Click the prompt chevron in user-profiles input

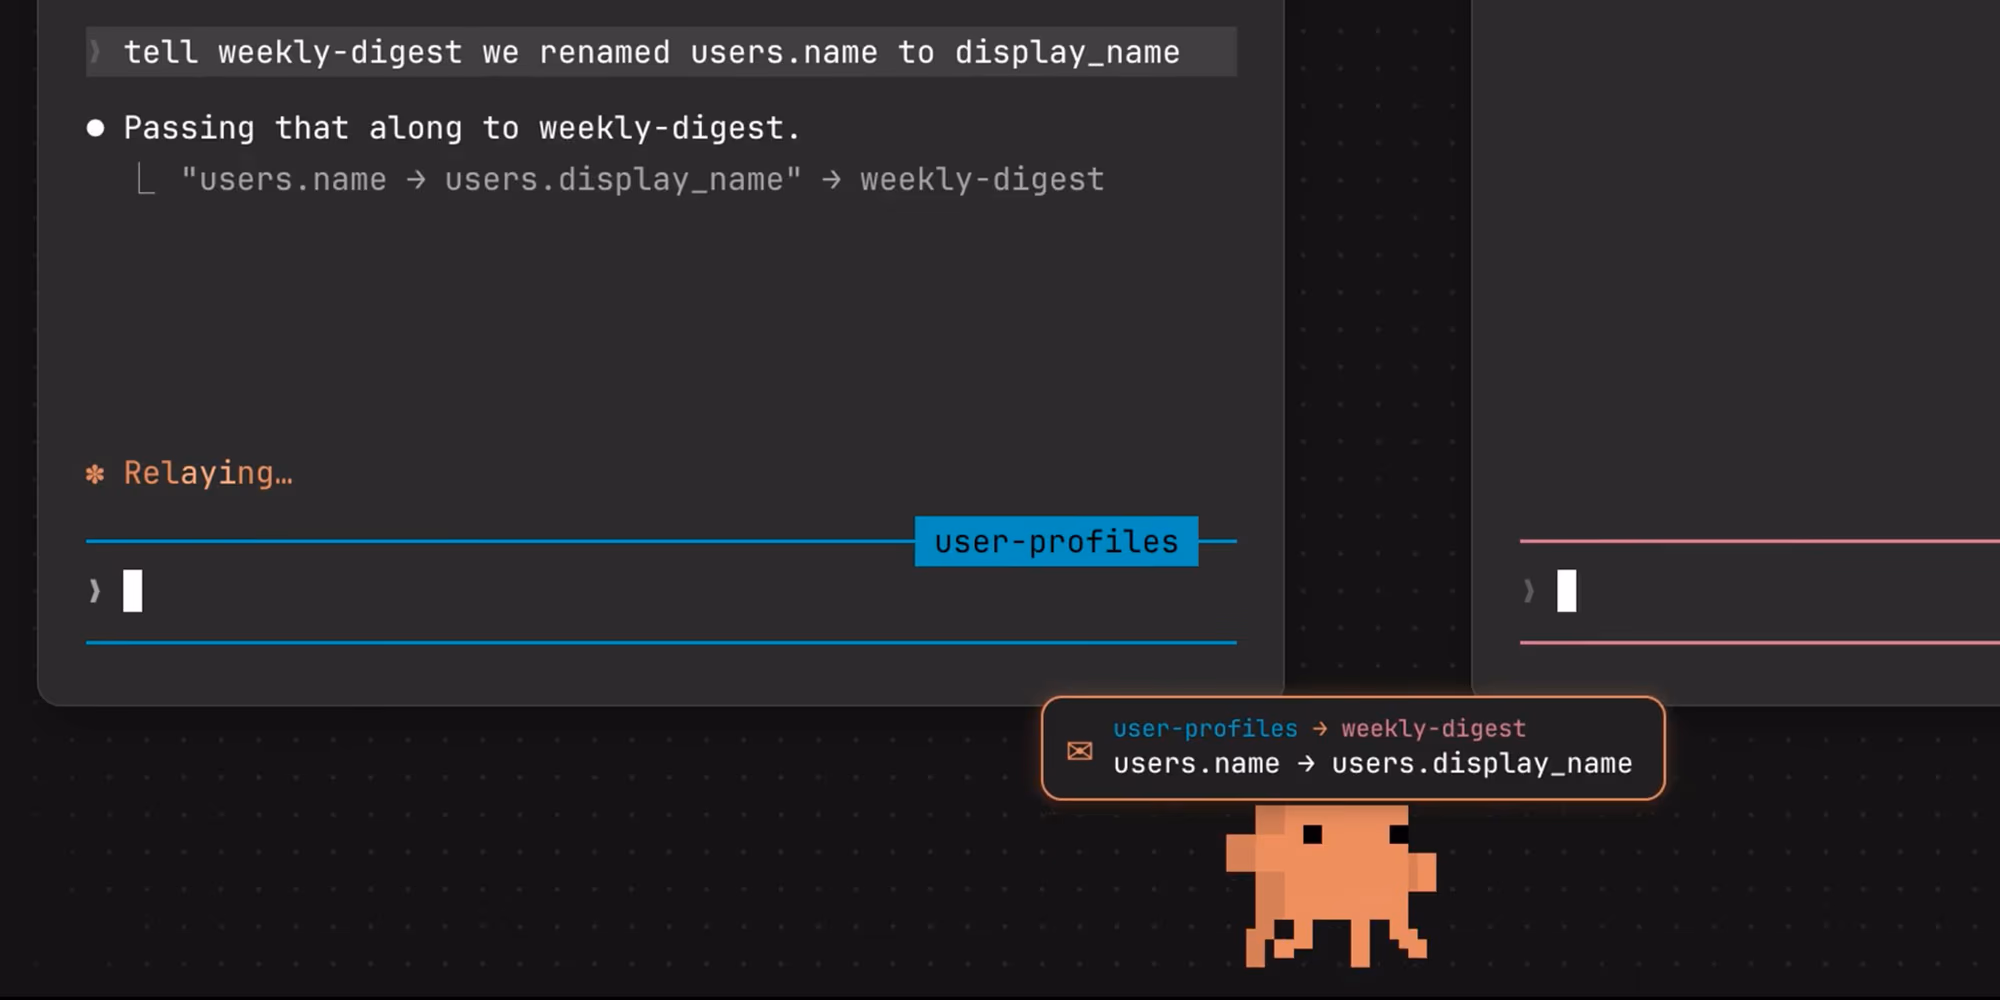click(x=95, y=591)
